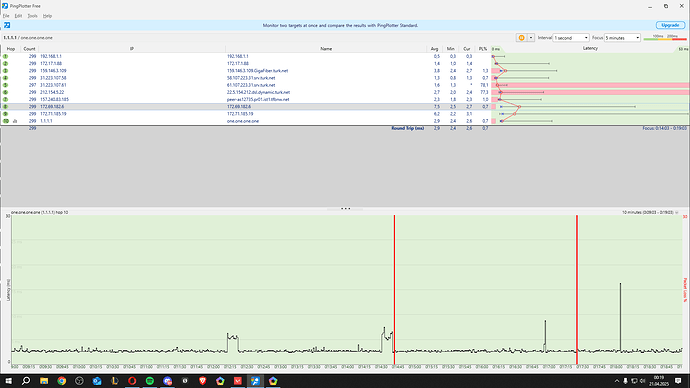Launch Brave browser from the taskbar
Screen dimensions: 690x388
(202, 381)
